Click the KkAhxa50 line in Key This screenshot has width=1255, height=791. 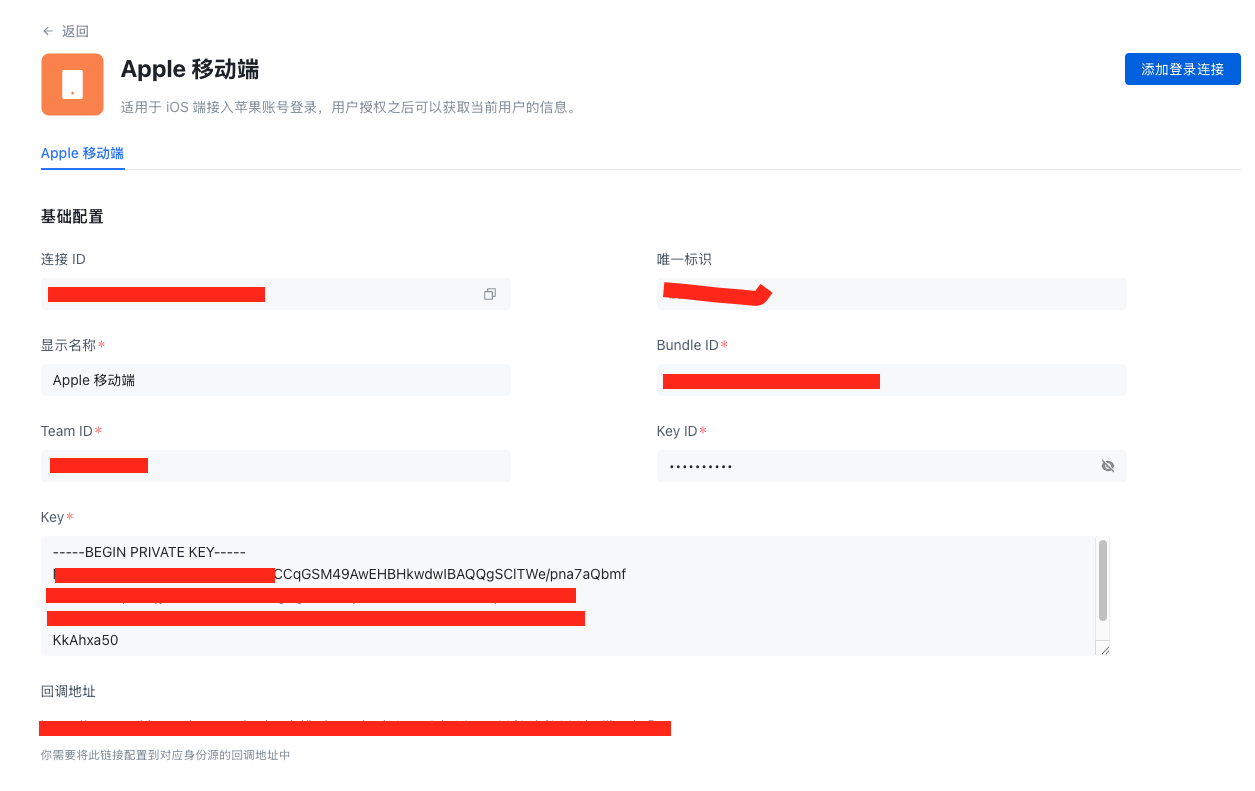click(x=85, y=640)
